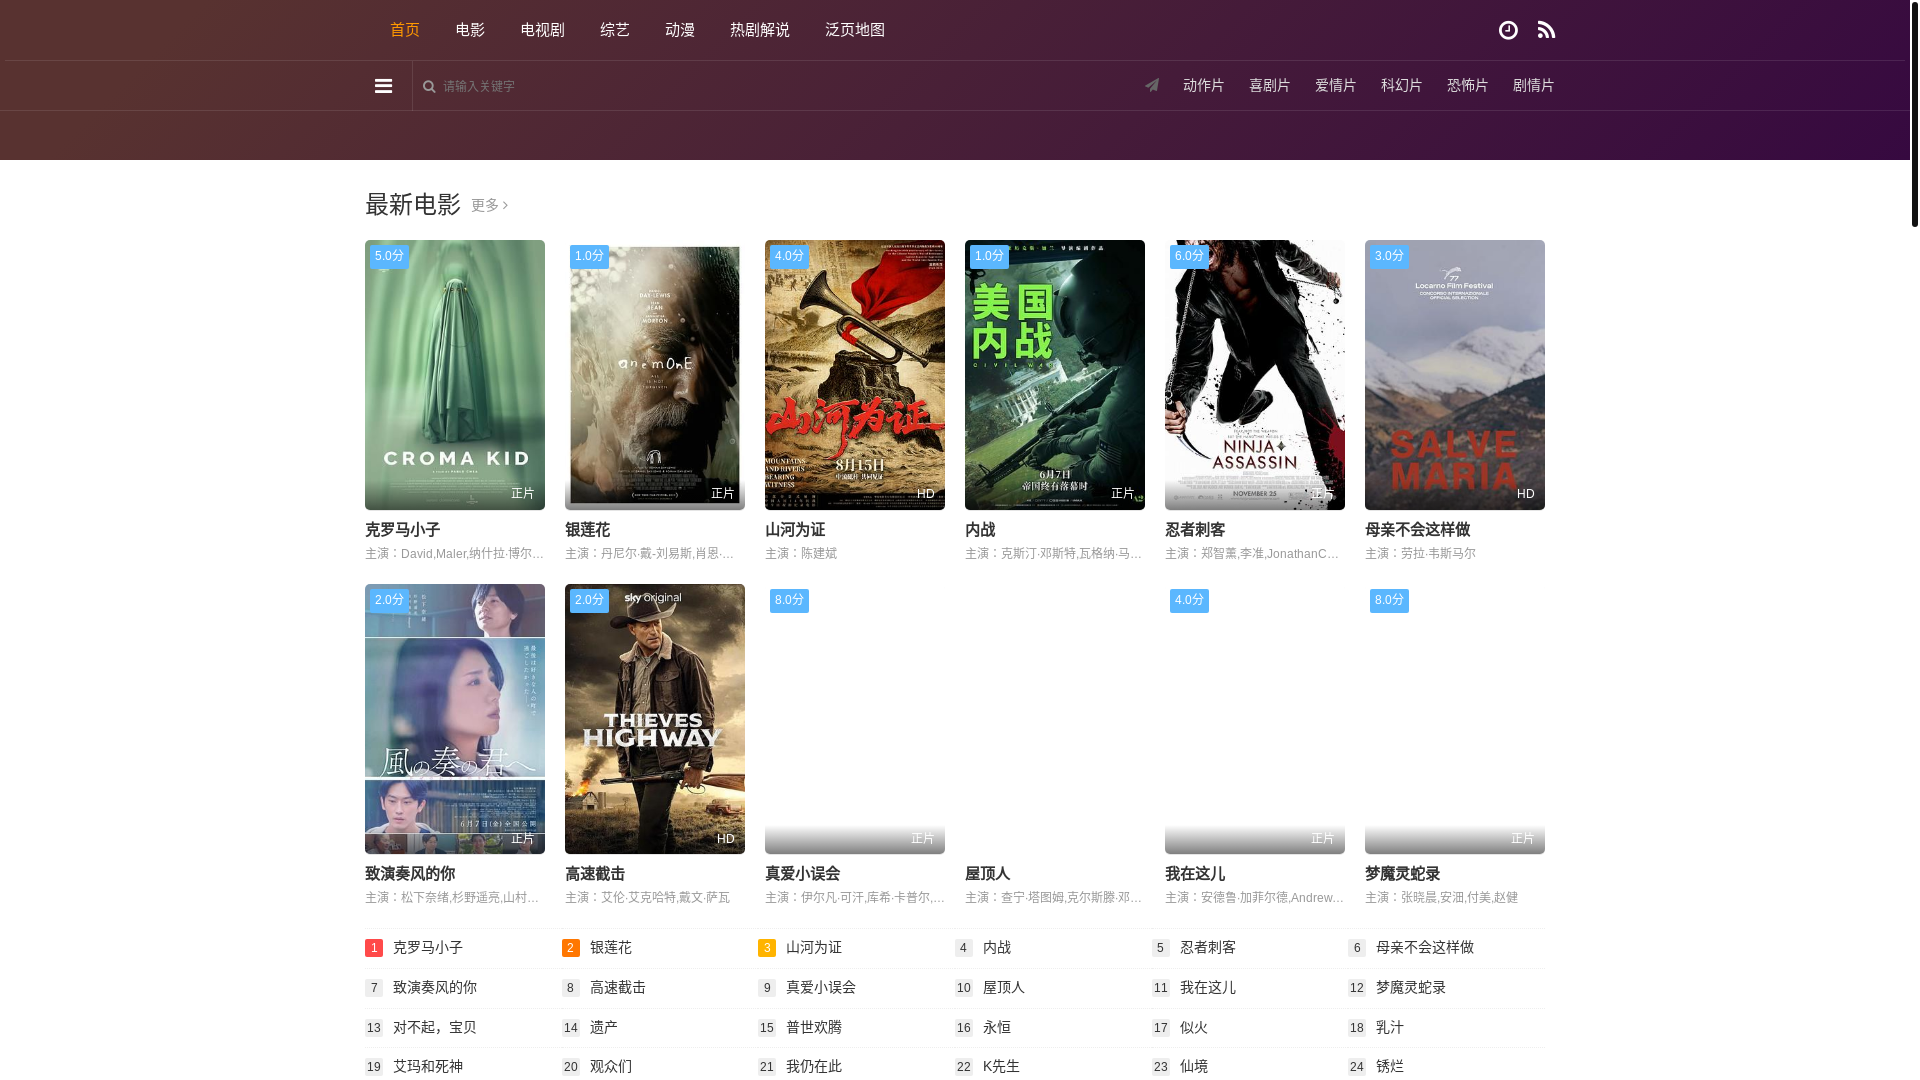Screen dimensions: 1920x1080
Task: Click title 屋顶人 under poster
Action: coord(987,874)
